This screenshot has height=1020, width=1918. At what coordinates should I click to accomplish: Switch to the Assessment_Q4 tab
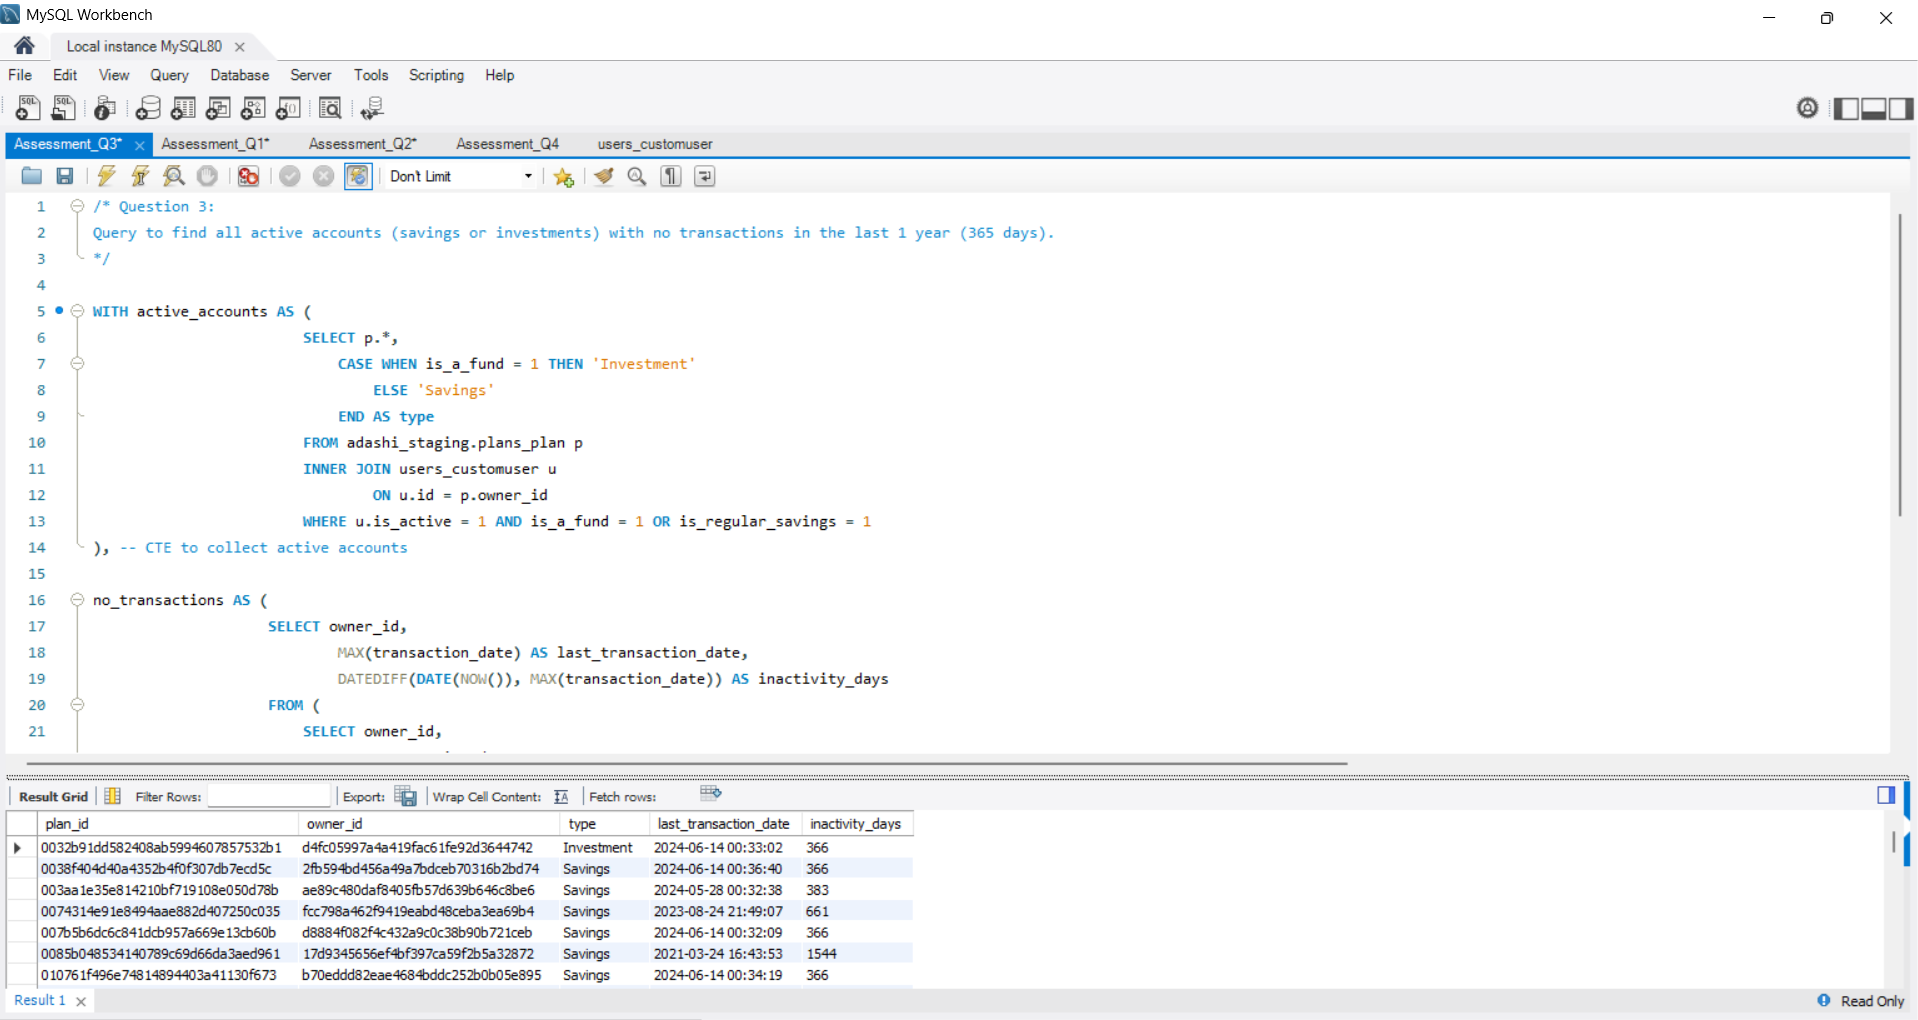[507, 144]
